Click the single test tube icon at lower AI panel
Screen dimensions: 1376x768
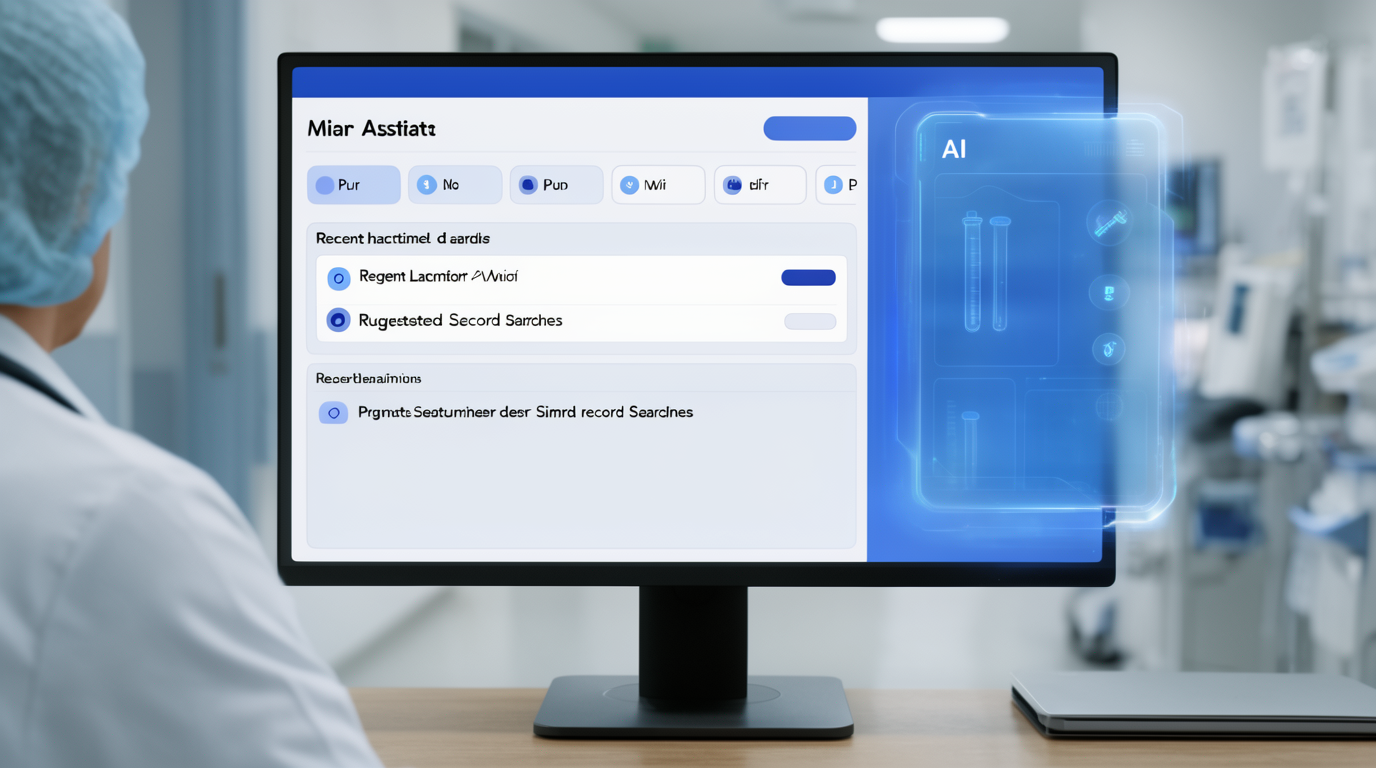pos(970,447)
